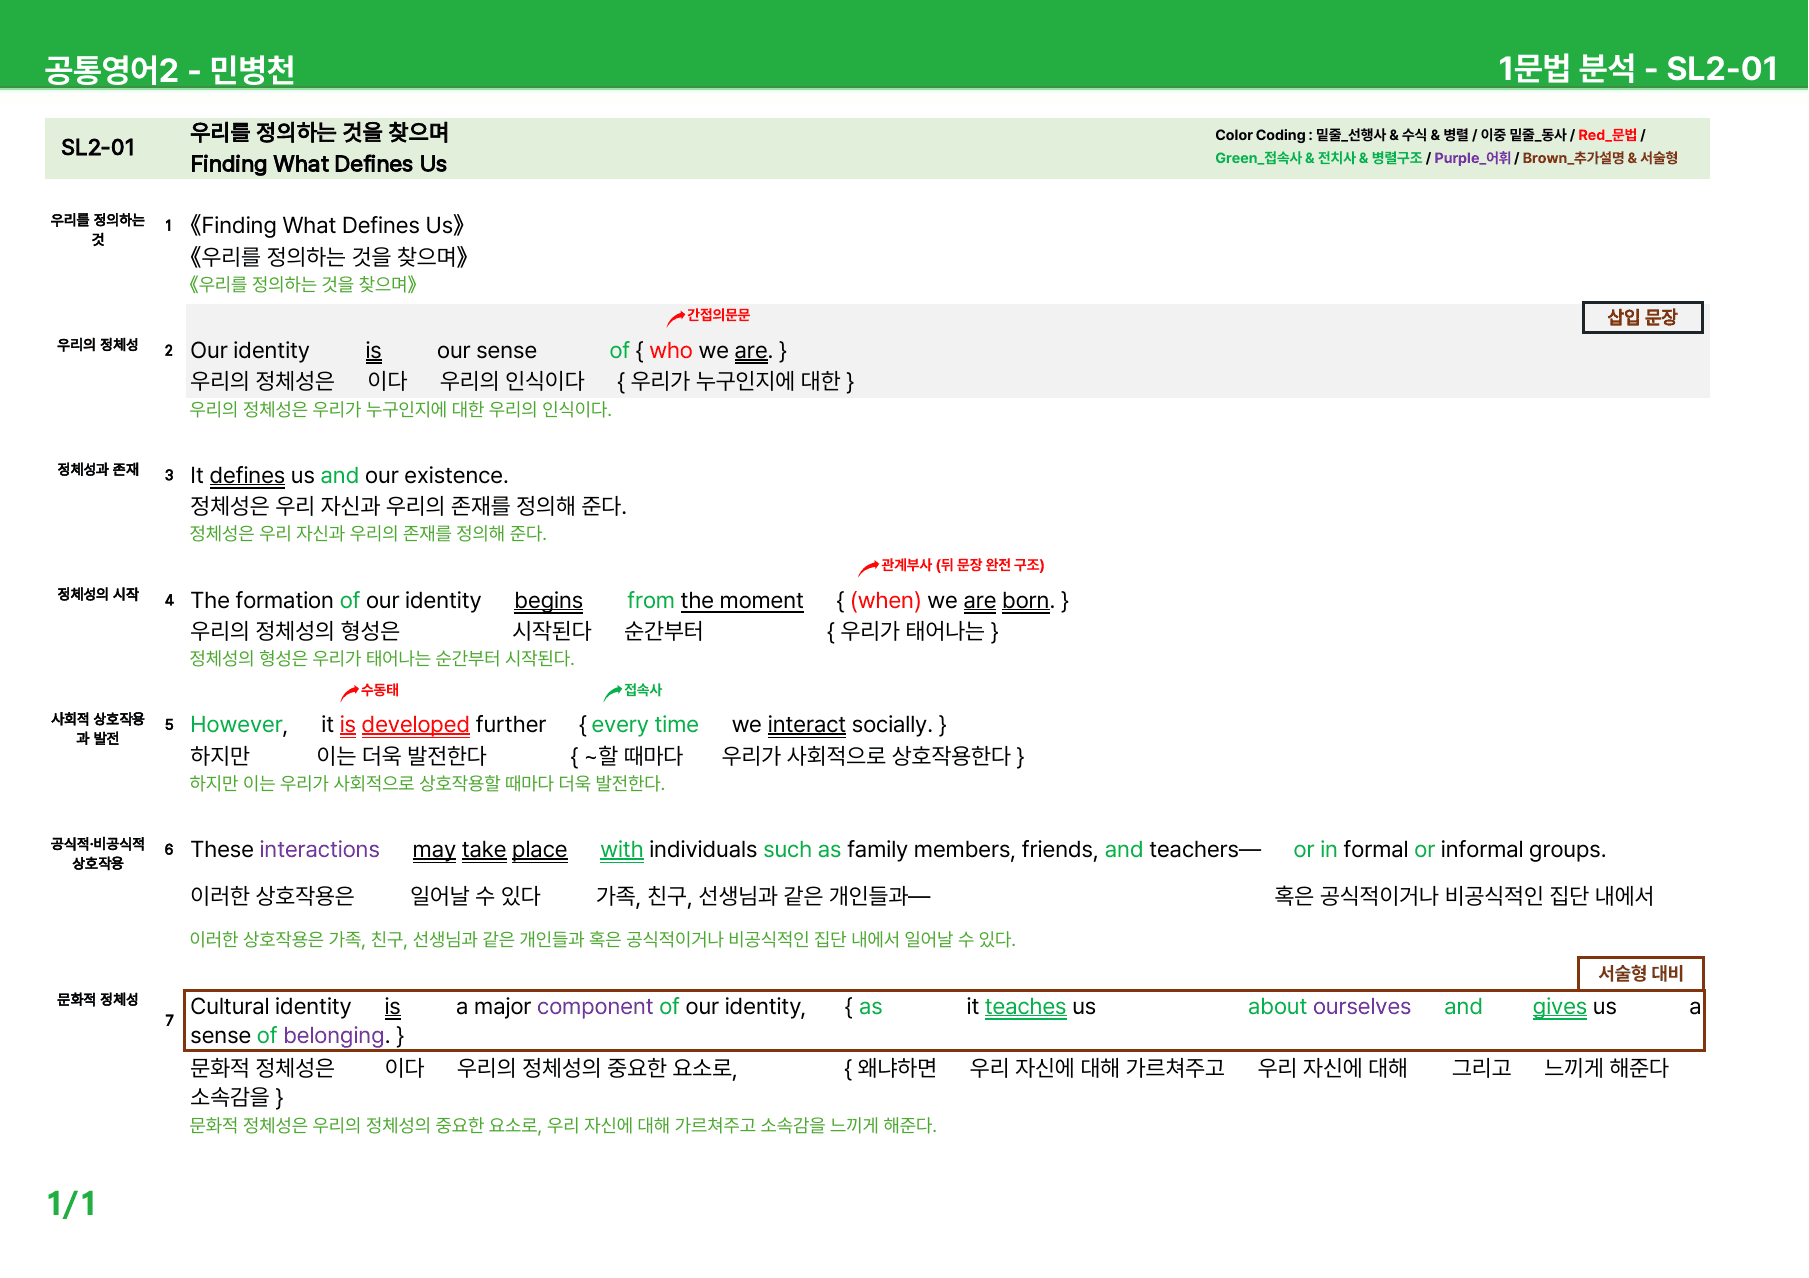This screenshot has width=1809, height=1278.
Task: Click the 'Brown_추가설명 & 서술형' legend entry
Action: 1600,158
